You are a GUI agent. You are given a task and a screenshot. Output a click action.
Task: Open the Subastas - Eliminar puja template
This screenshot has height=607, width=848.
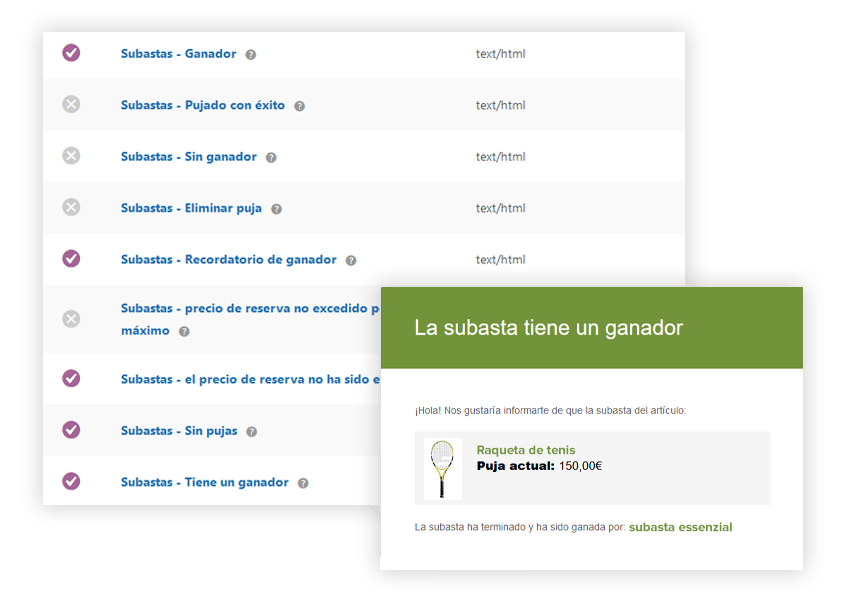(x=191, y=208)
